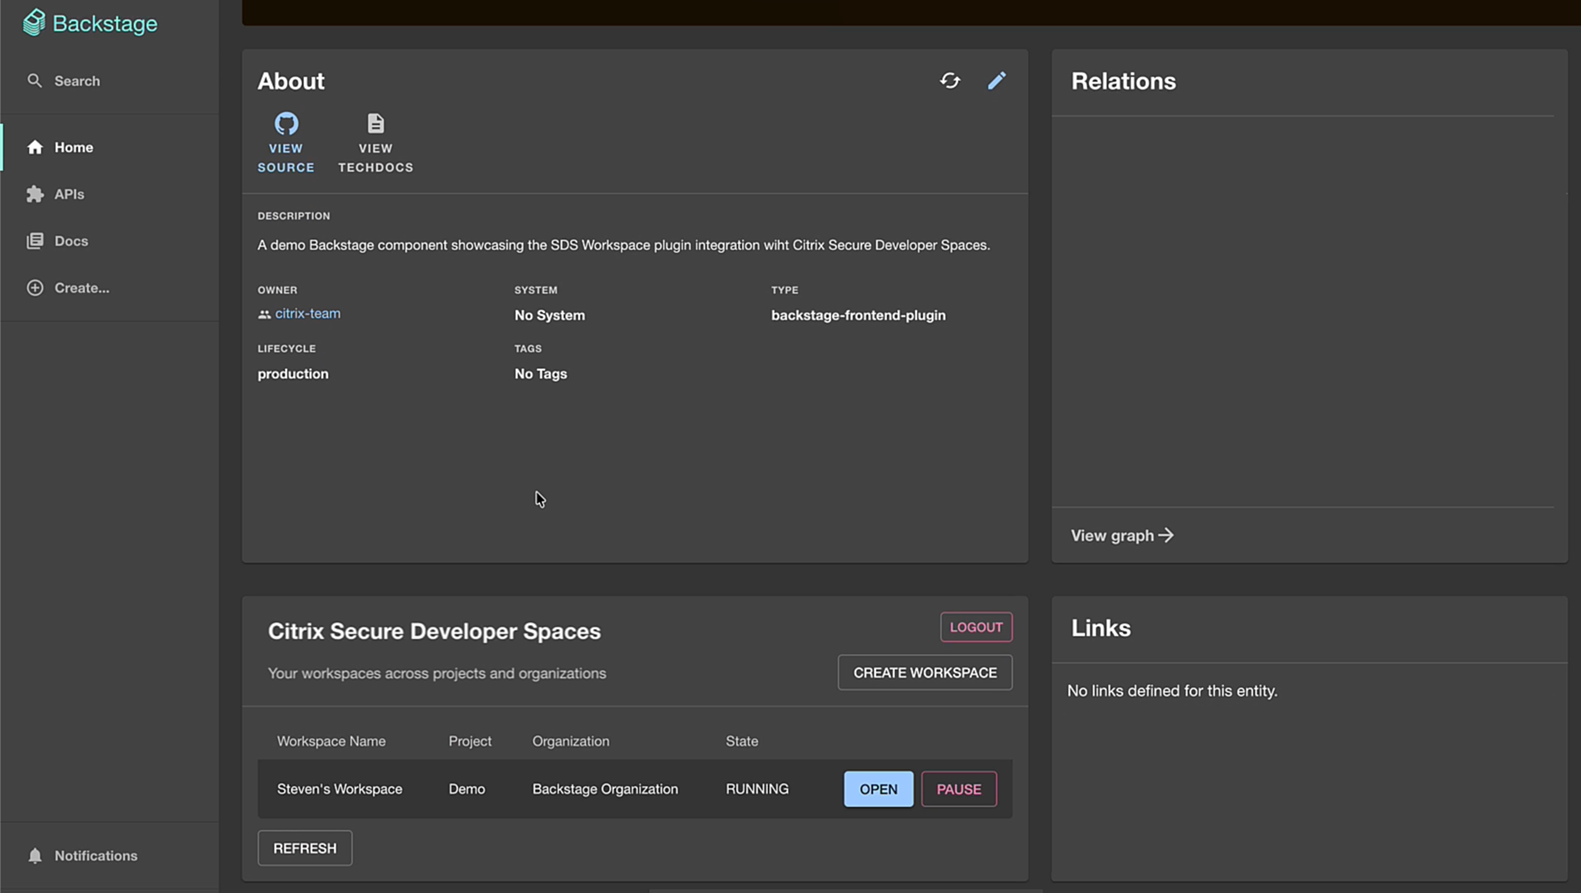Open Notifications bell icon
This screenshot has width=1581, height=893.
point(35,856)
